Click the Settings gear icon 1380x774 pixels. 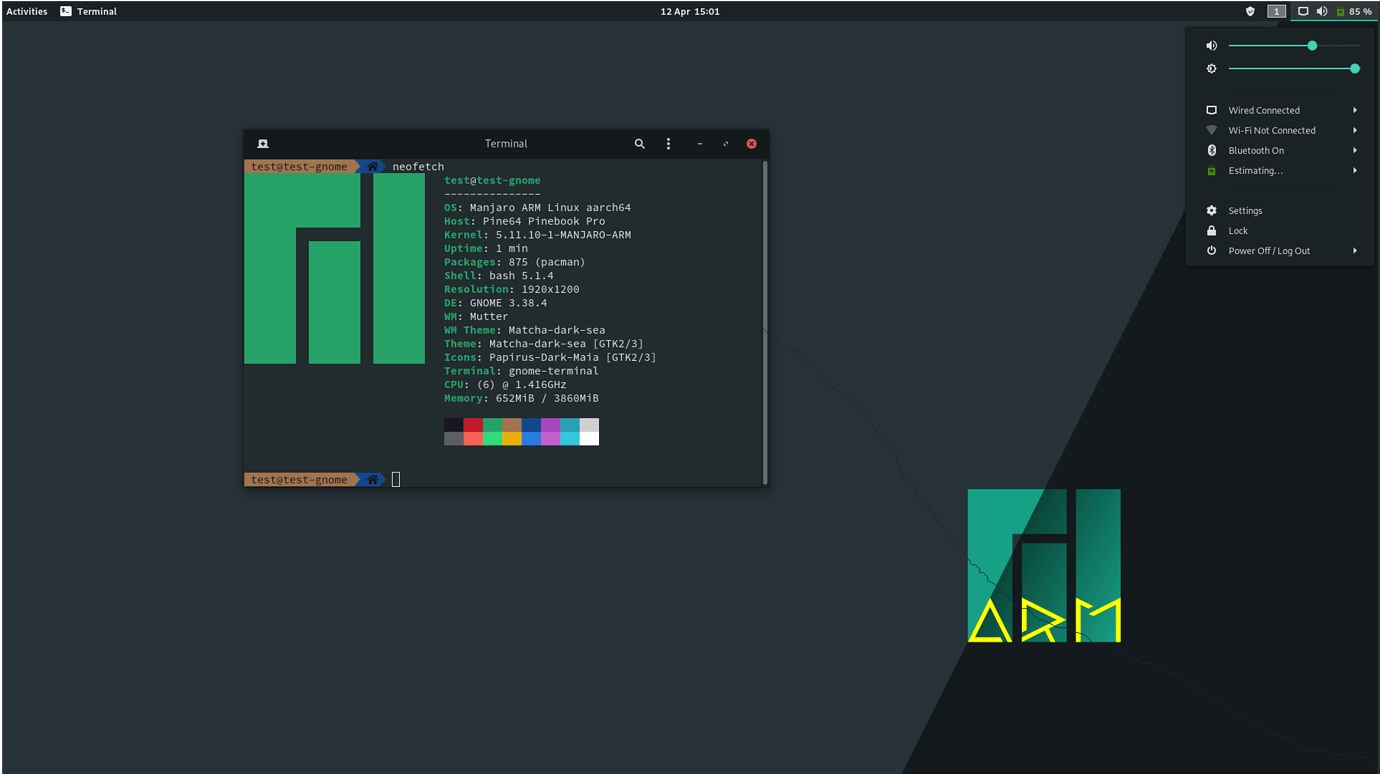point(1211,211)
